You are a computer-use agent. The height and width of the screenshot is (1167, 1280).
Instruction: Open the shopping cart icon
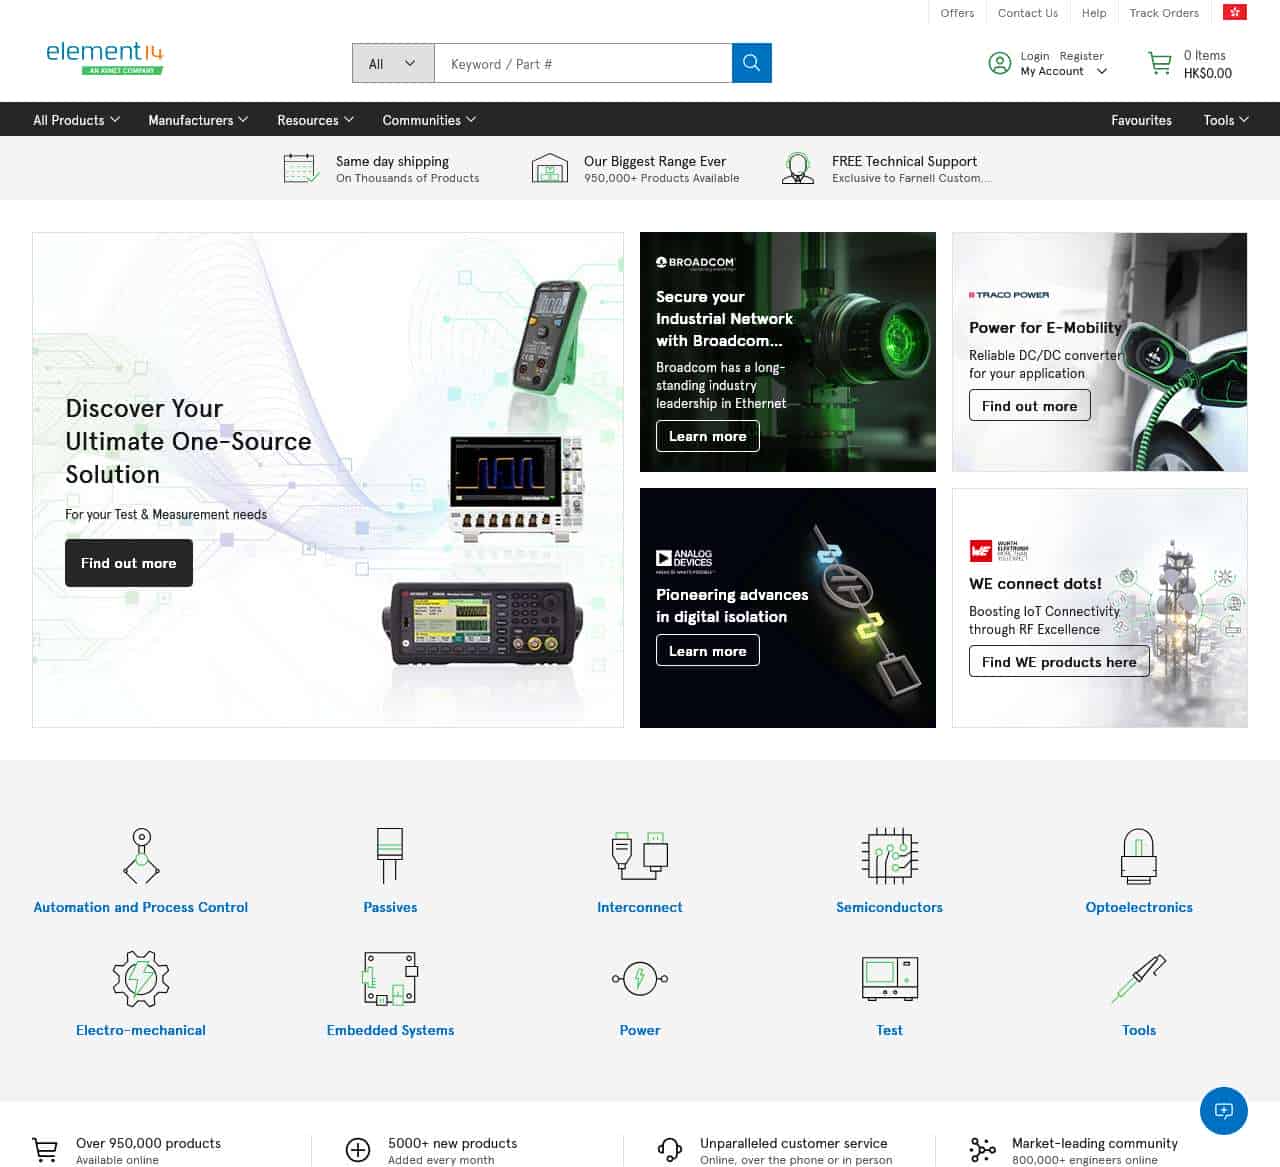click(1159, 64)
